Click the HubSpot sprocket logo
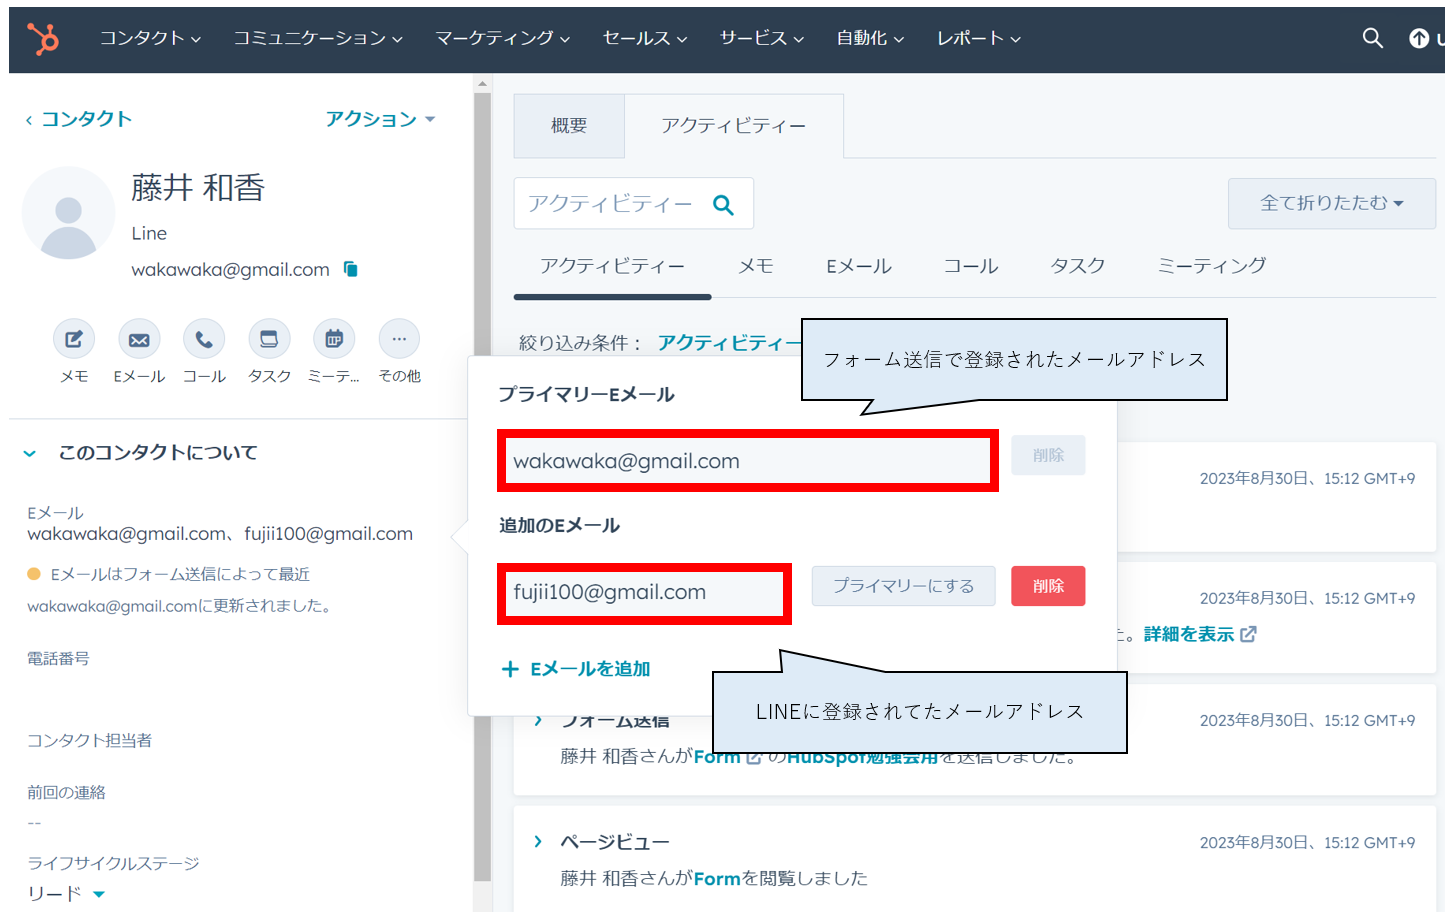The width and height of the screenshot is (1447, 912). pos(43,39)
